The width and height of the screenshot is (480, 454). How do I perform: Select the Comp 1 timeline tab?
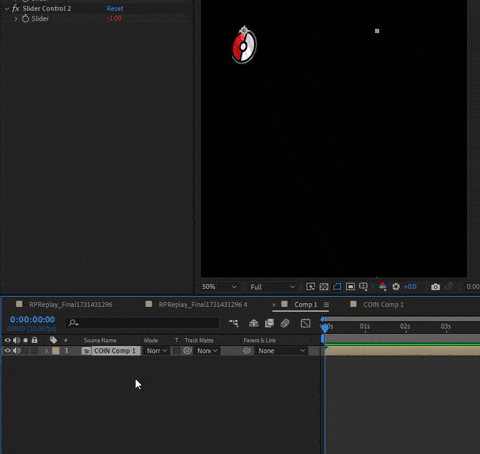(305, 304)
